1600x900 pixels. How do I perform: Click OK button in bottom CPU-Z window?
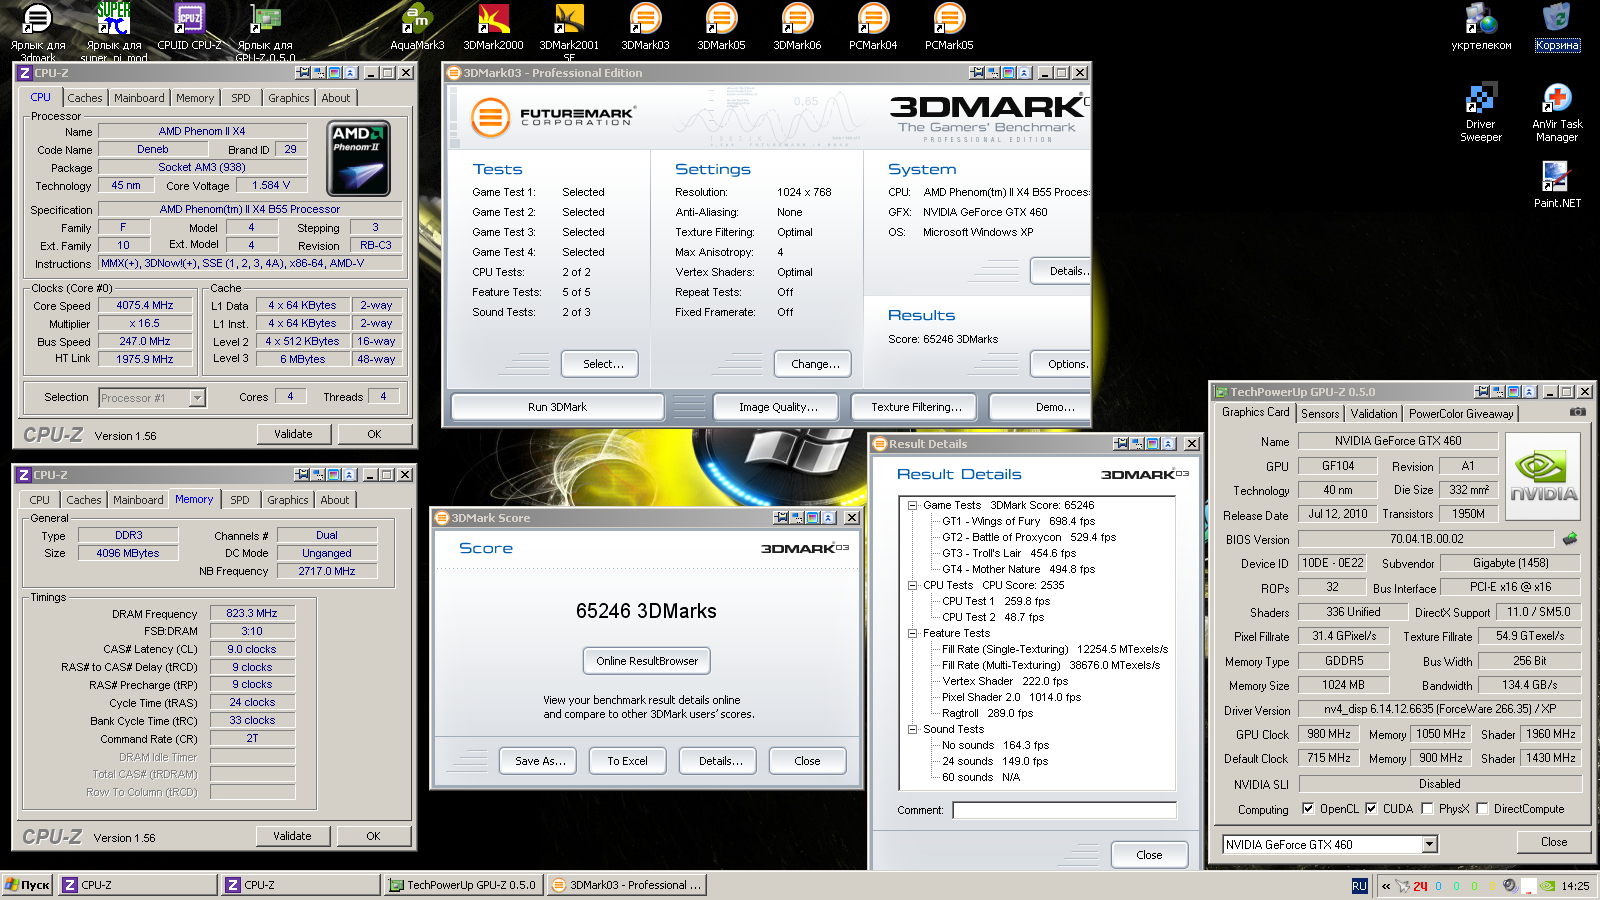pos(373,836)
